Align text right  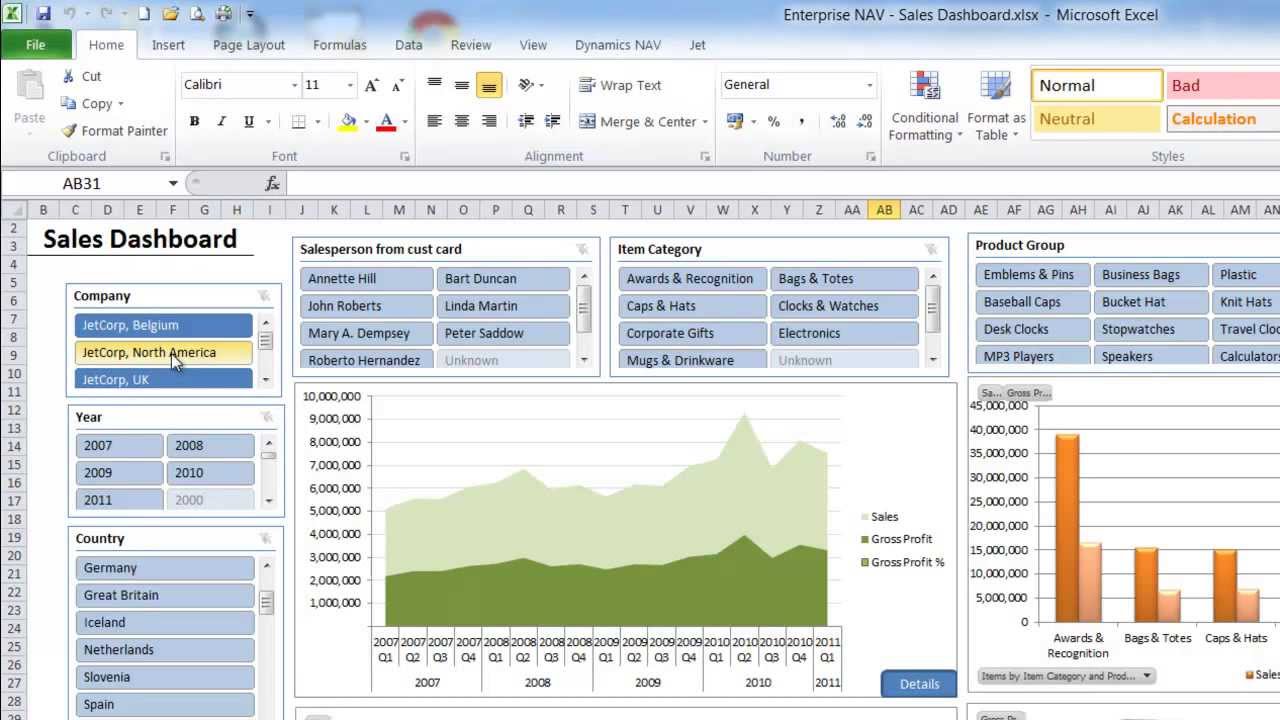[489, 122]
